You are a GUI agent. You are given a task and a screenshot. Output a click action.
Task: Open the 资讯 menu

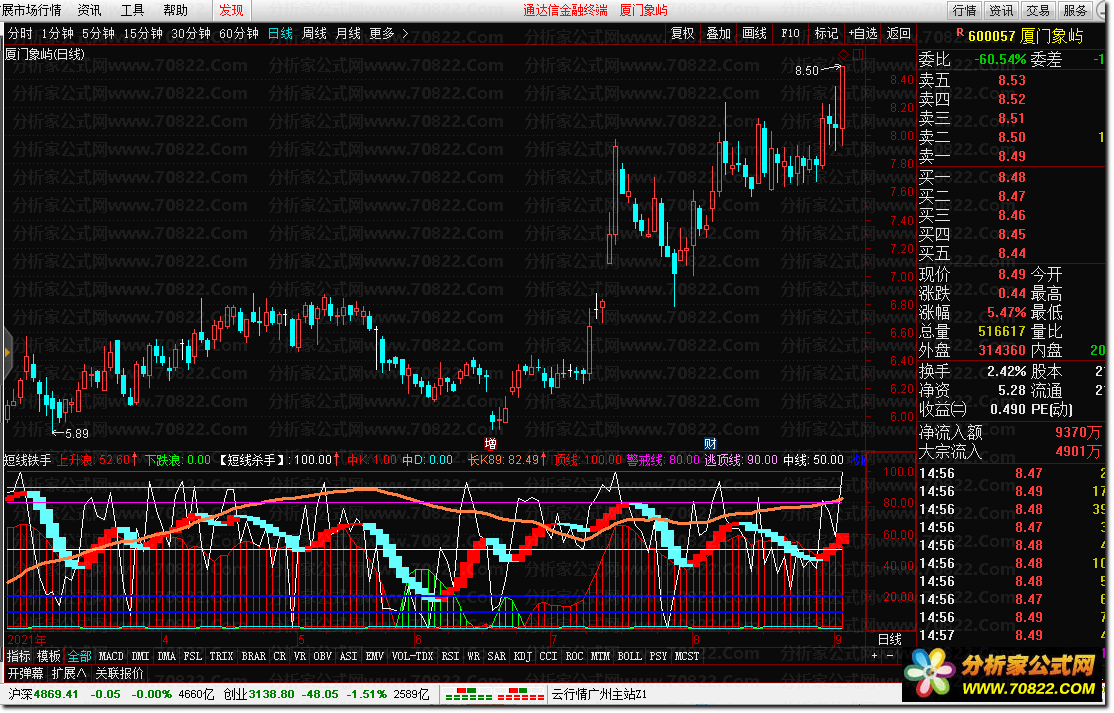click(x=90, y=10)
